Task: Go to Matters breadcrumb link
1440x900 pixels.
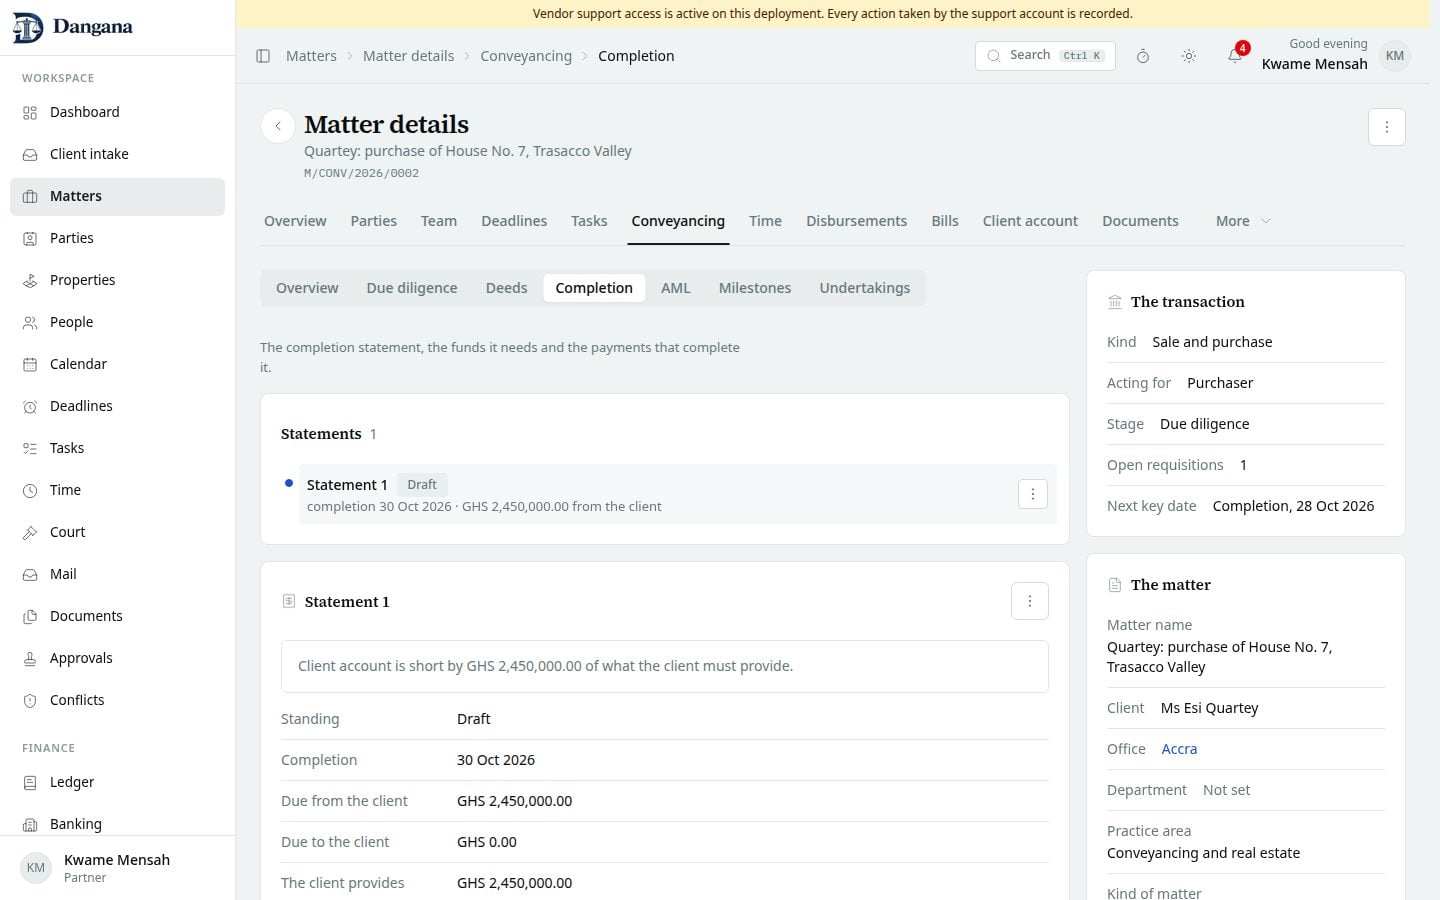Action: click(x=311, y=56)
